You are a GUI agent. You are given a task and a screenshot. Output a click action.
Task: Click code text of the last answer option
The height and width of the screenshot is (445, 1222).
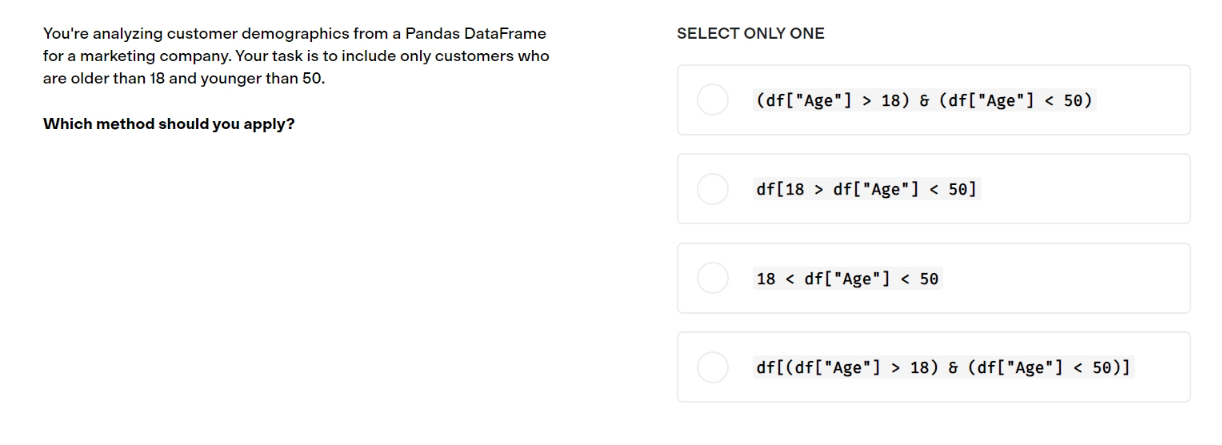944,367
